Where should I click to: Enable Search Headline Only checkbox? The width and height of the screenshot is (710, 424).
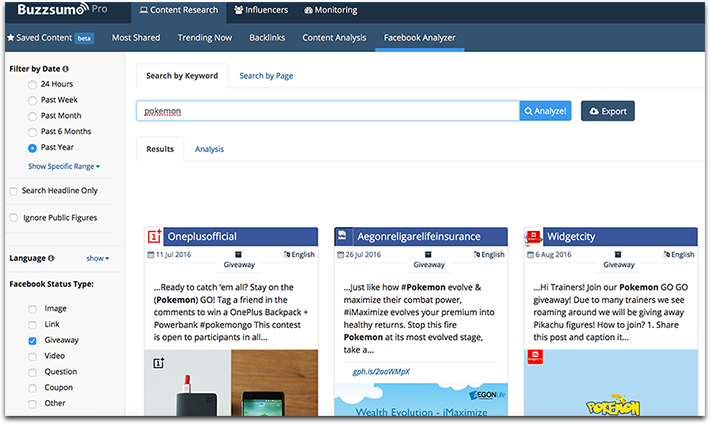[13, 190]
